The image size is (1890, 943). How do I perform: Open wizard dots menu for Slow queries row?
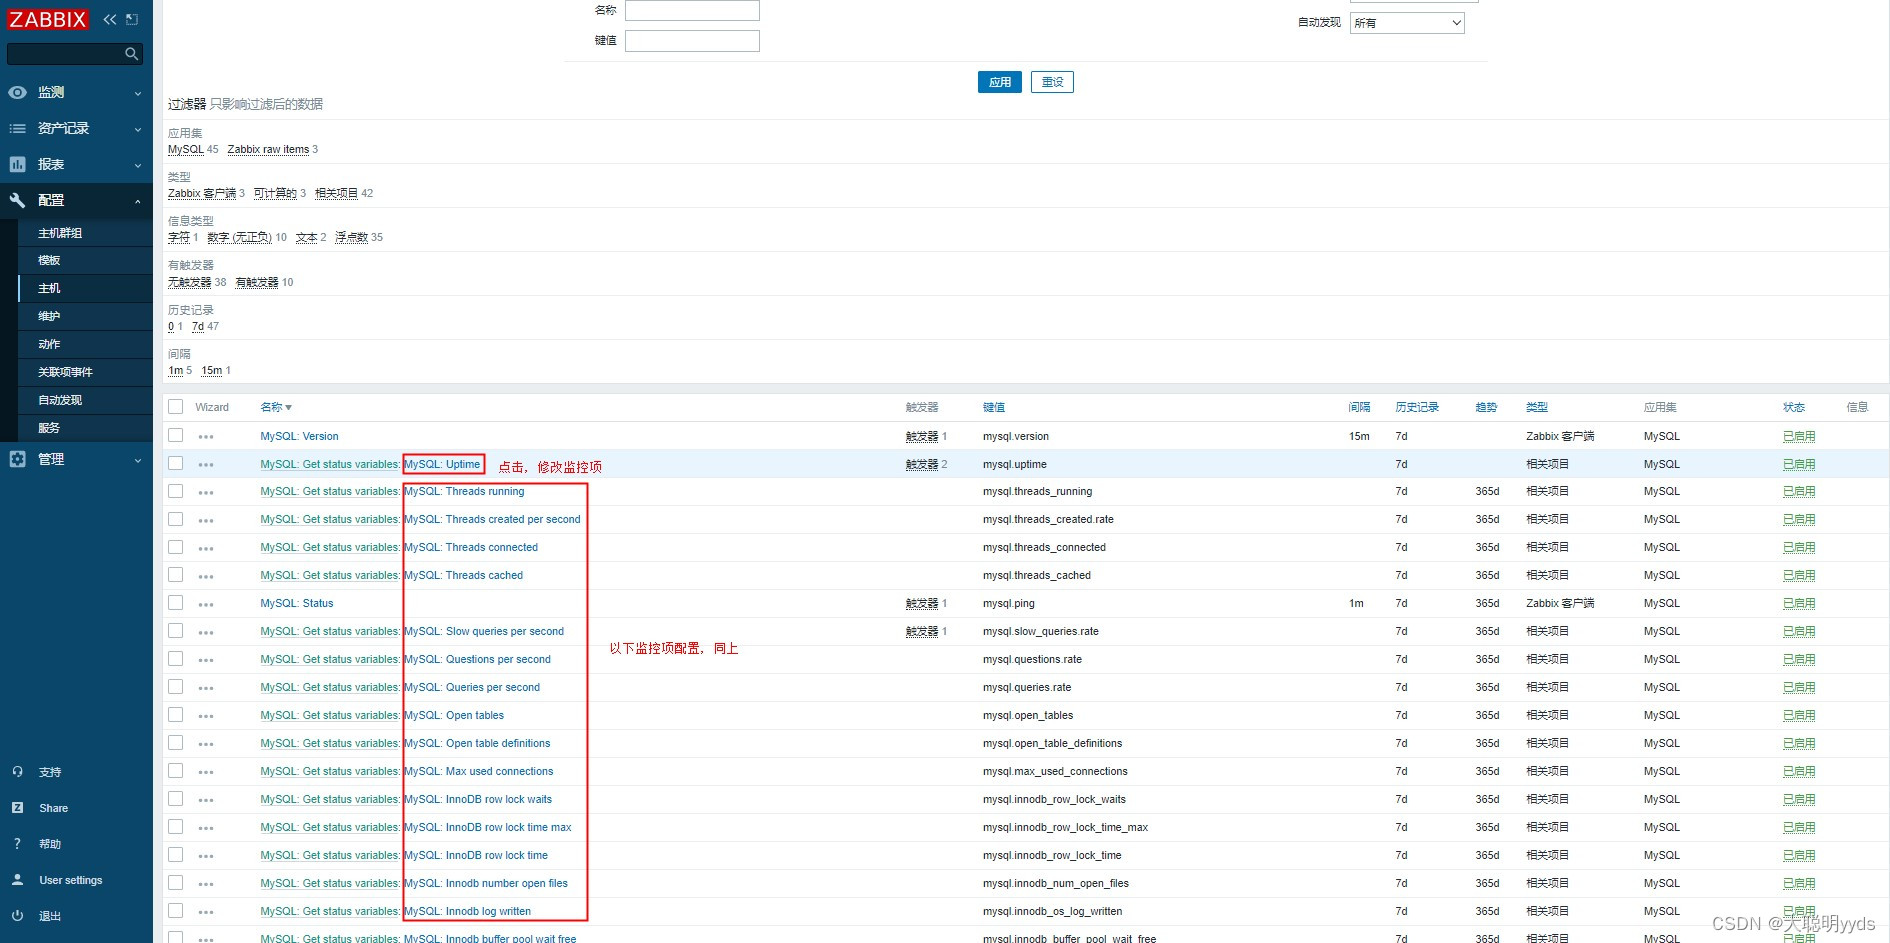pyautogui.click(x=206, y=632)
